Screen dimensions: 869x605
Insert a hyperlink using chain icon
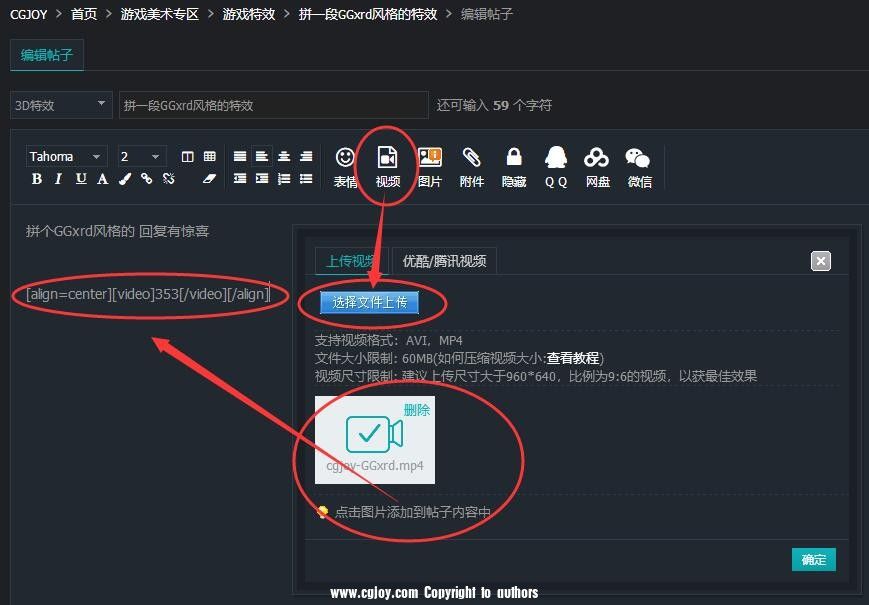146,179
